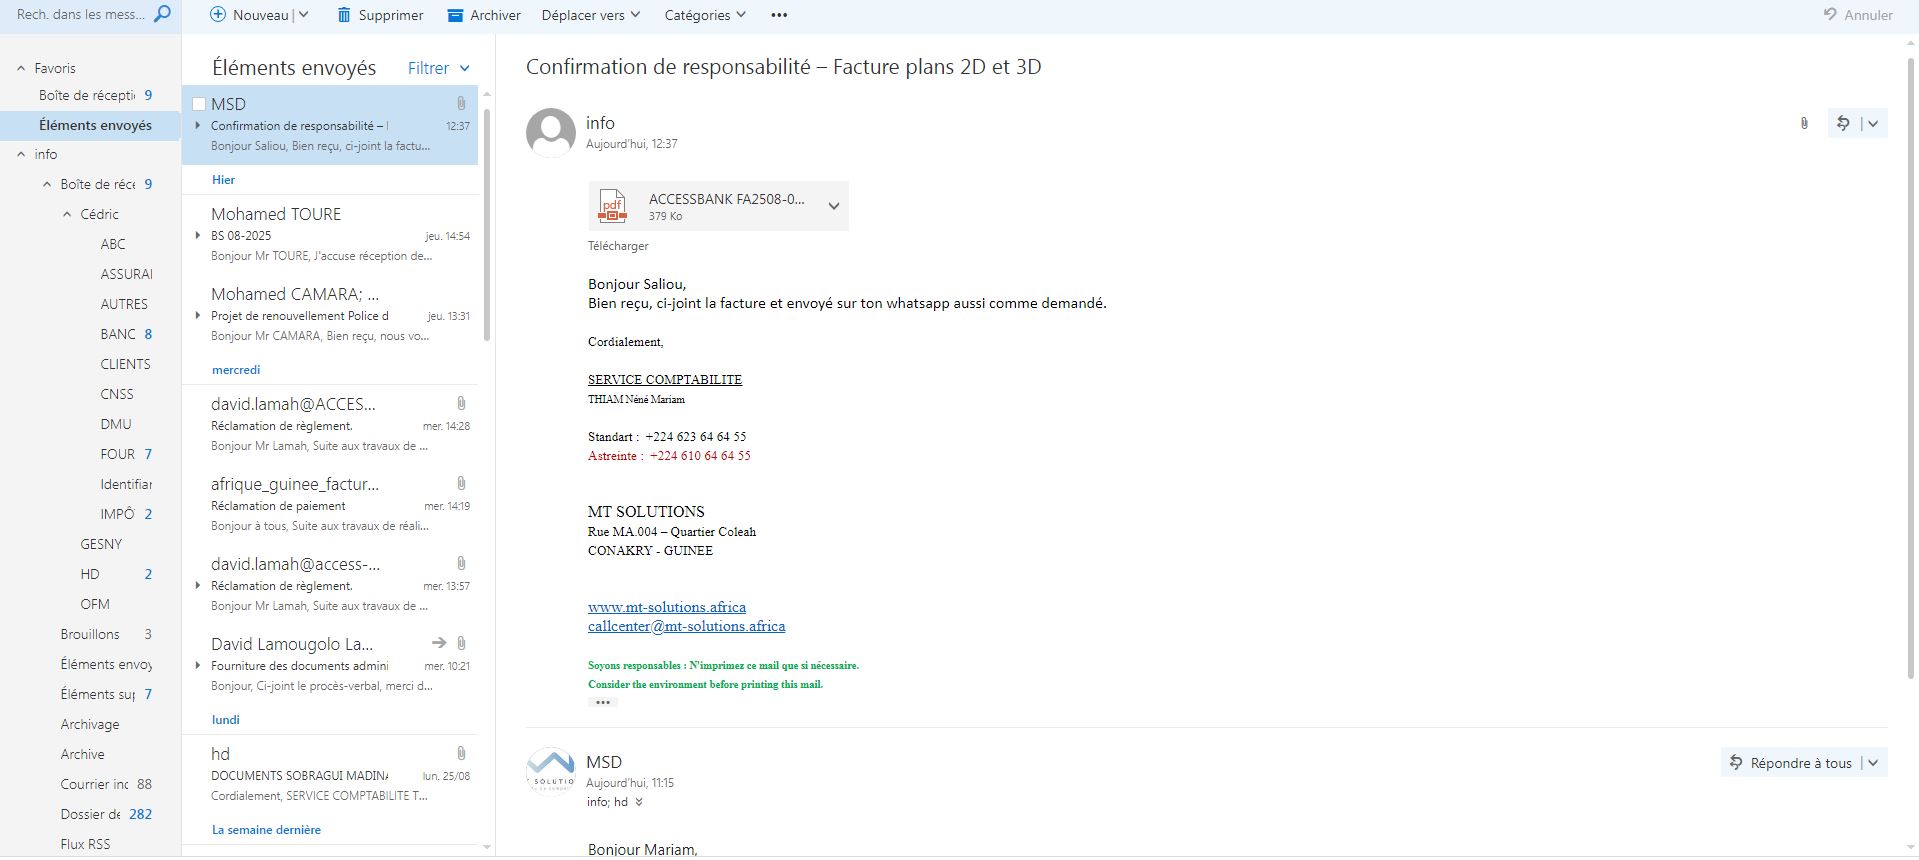
Task: Click the message list scrollbar
Action: pyautogui.click(x=487, y=220)
